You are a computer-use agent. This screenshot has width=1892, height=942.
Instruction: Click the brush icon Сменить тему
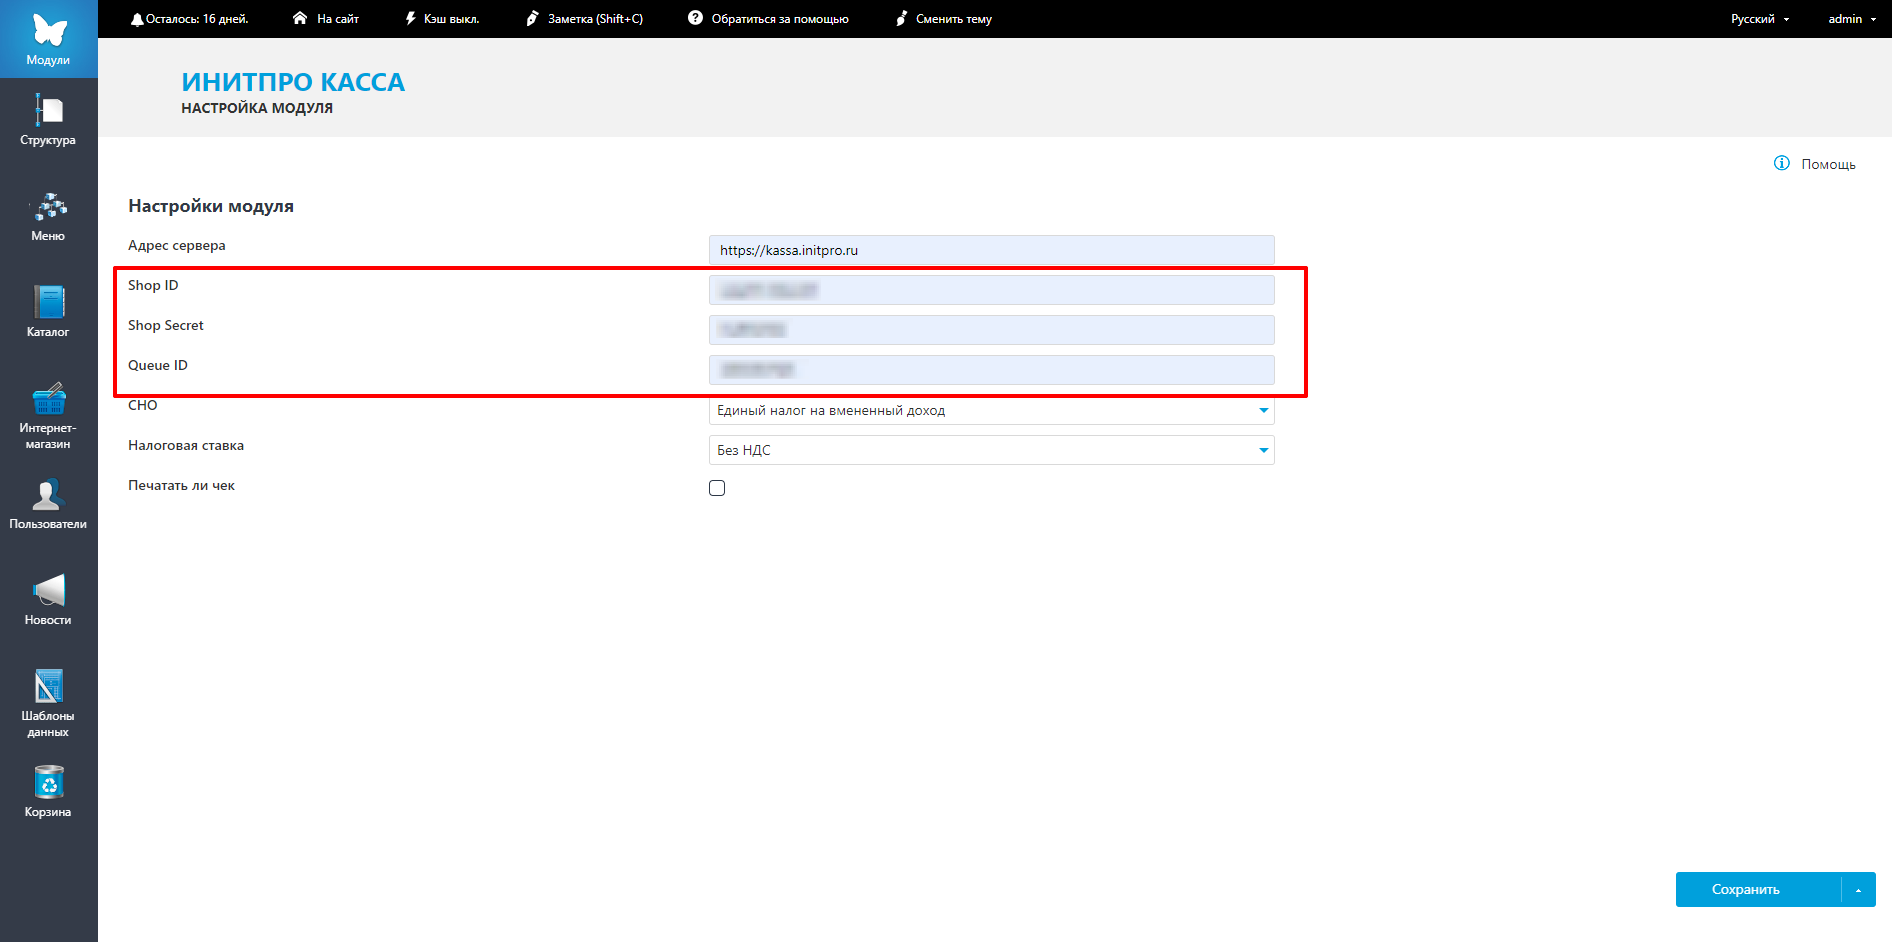tap(901, 18)
